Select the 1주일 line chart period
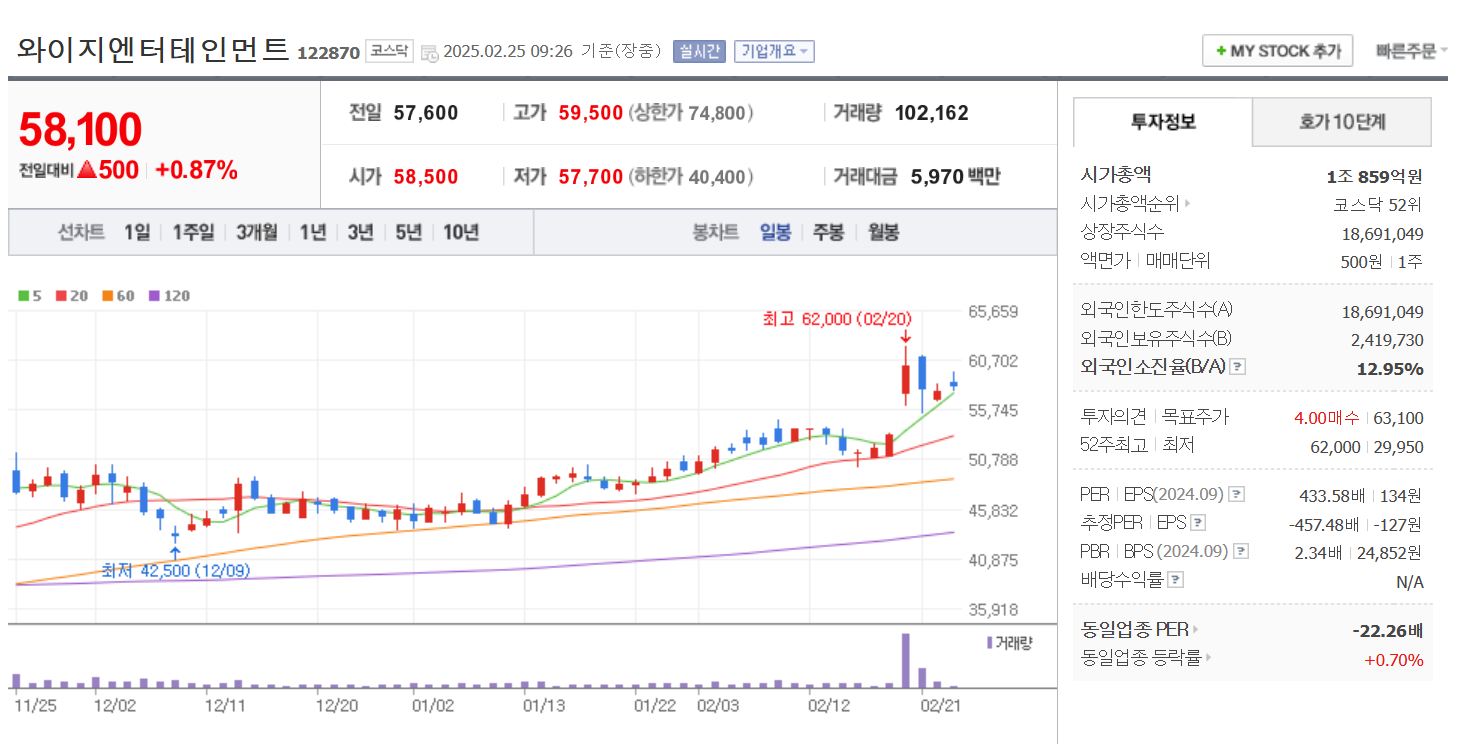 193,232
